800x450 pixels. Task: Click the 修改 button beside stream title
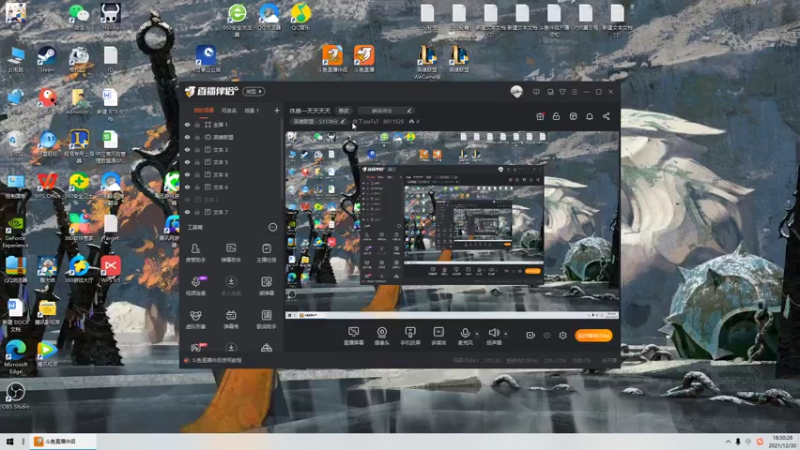tap(344, 111)
